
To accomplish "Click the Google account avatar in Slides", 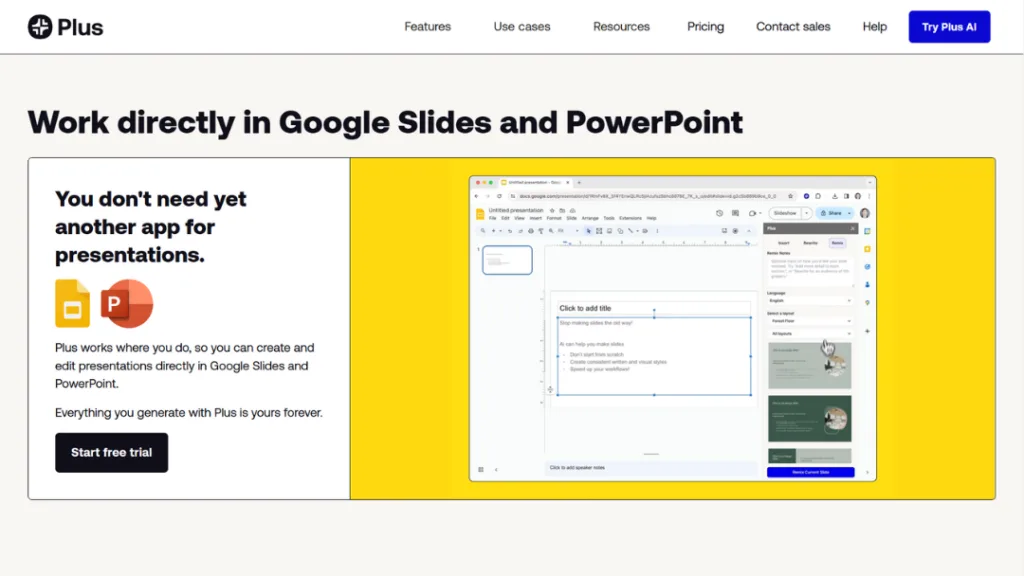I will pos(865,214).
